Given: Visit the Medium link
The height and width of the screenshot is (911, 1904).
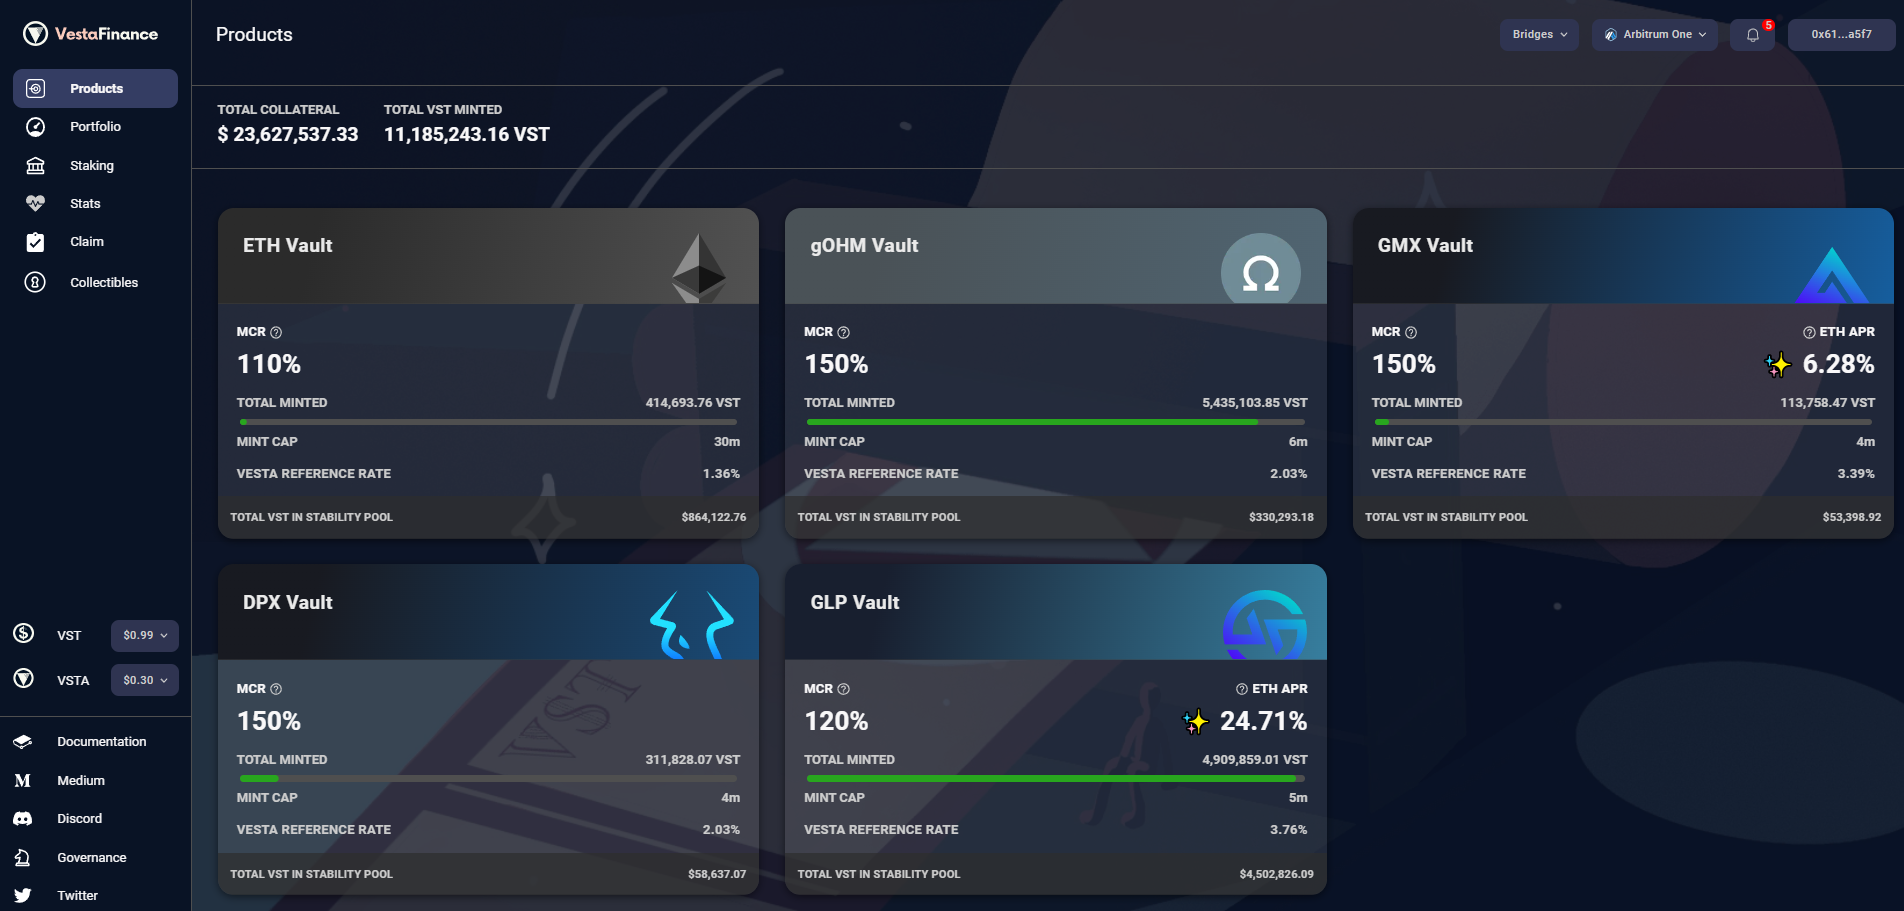Looking at the screenshot, I should pyautogui.click(x=81, y=780).
